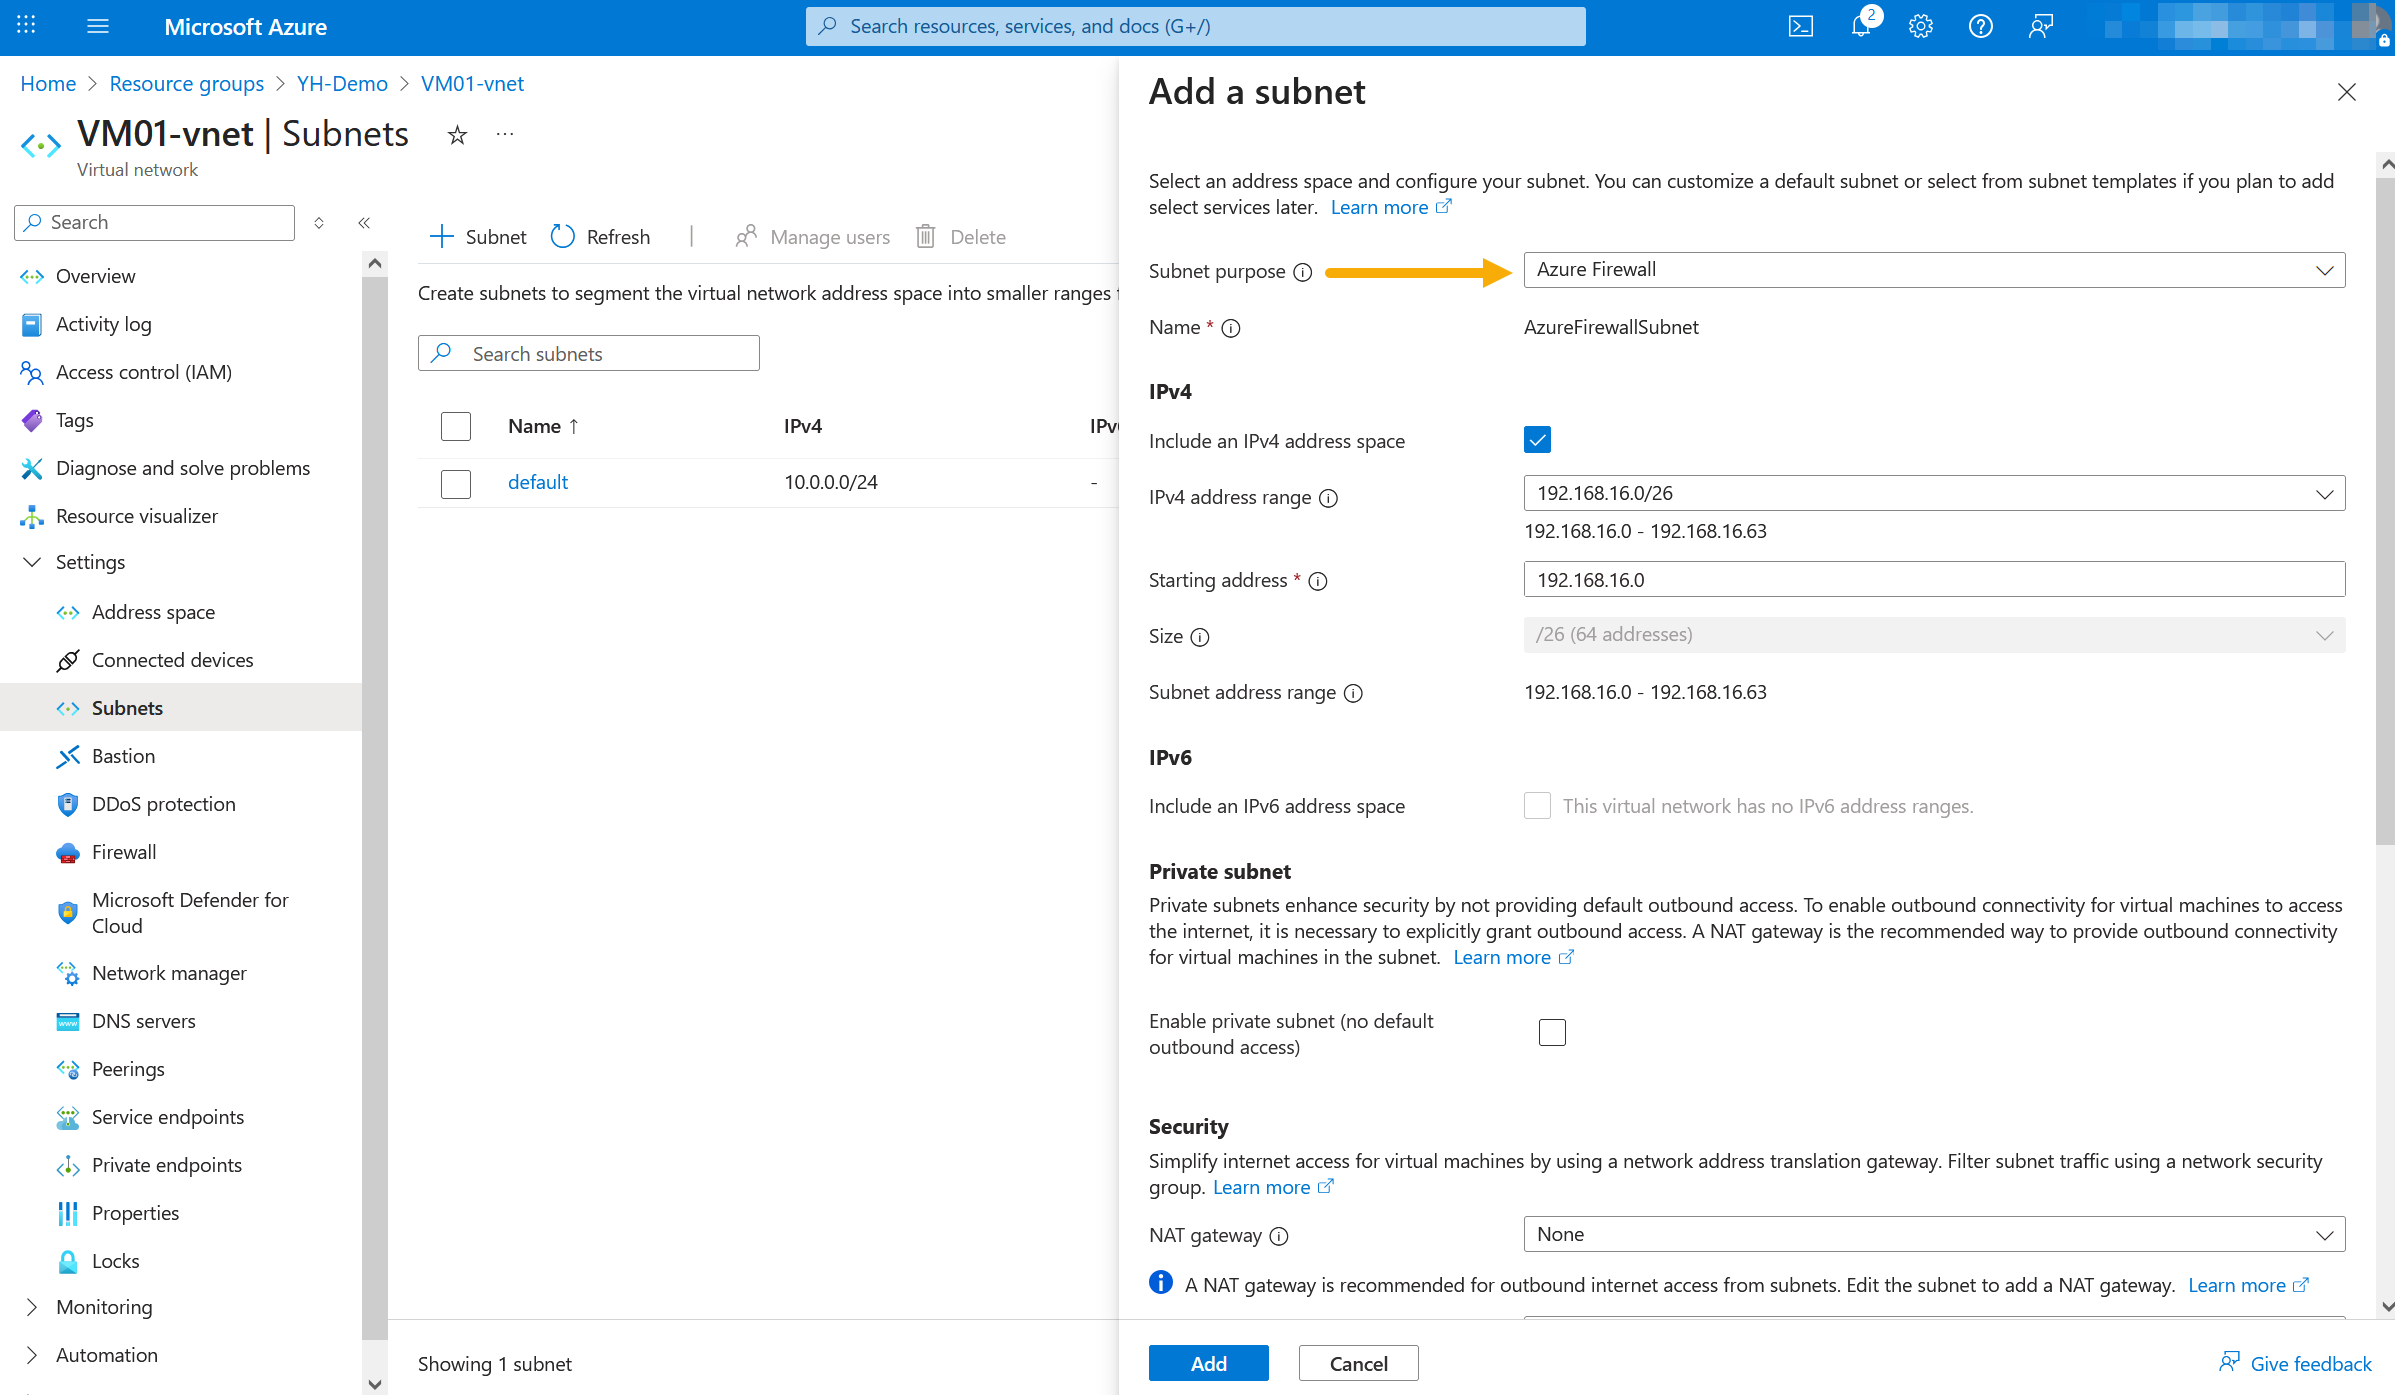Open portal settings gear
The width and height of the screenshot is (2395, 1395).
[1920, 27]
